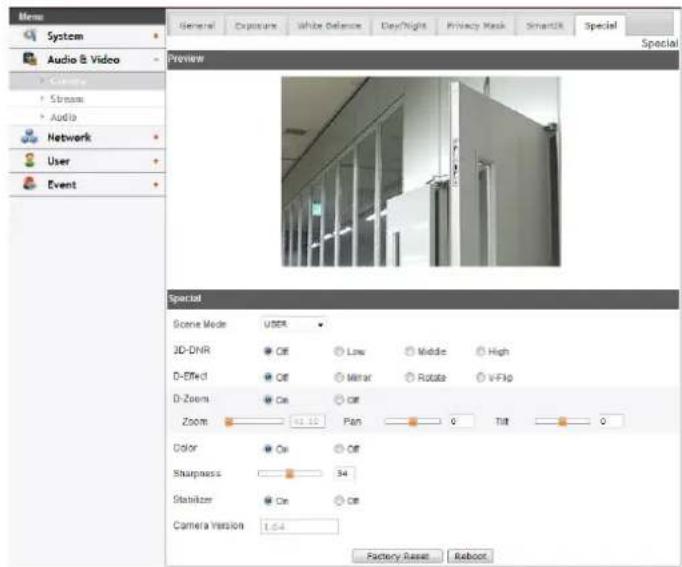Expand the User menu section
682x567 pixels.
(156, 161)
